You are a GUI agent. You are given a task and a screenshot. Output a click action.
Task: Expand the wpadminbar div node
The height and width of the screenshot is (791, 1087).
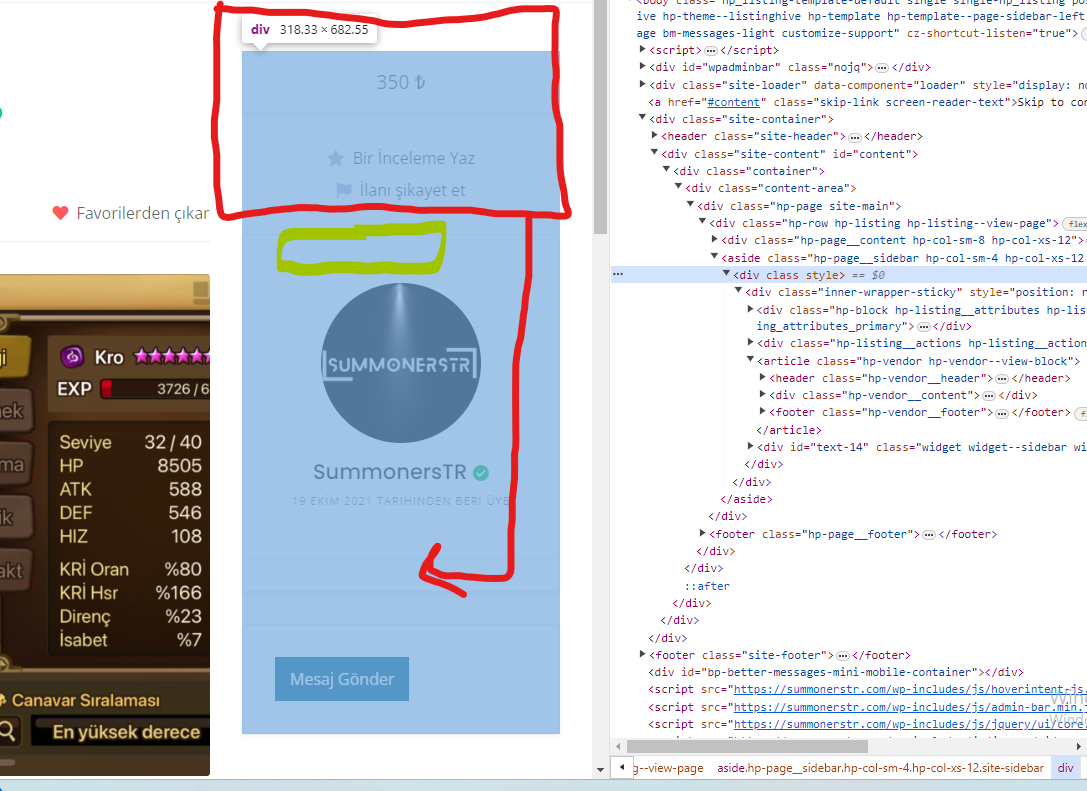click(x=642, y=67)
